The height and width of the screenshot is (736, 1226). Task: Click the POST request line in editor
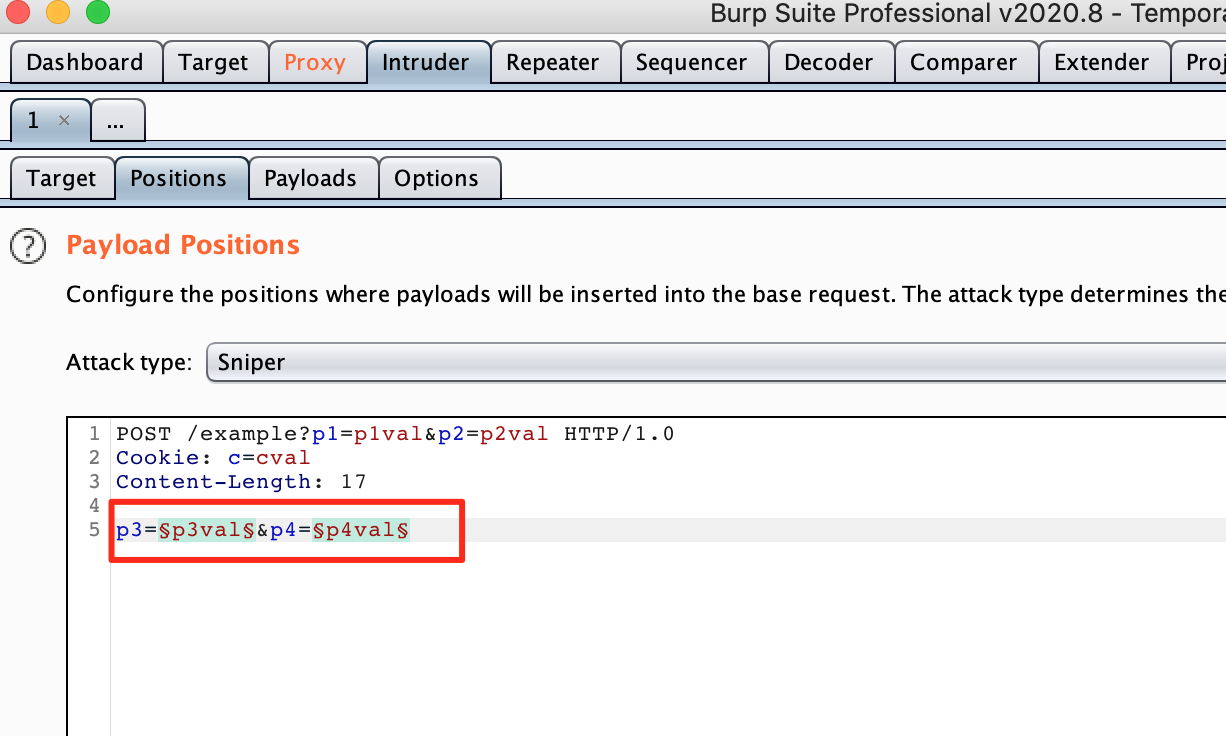click(x=395, y=434)
